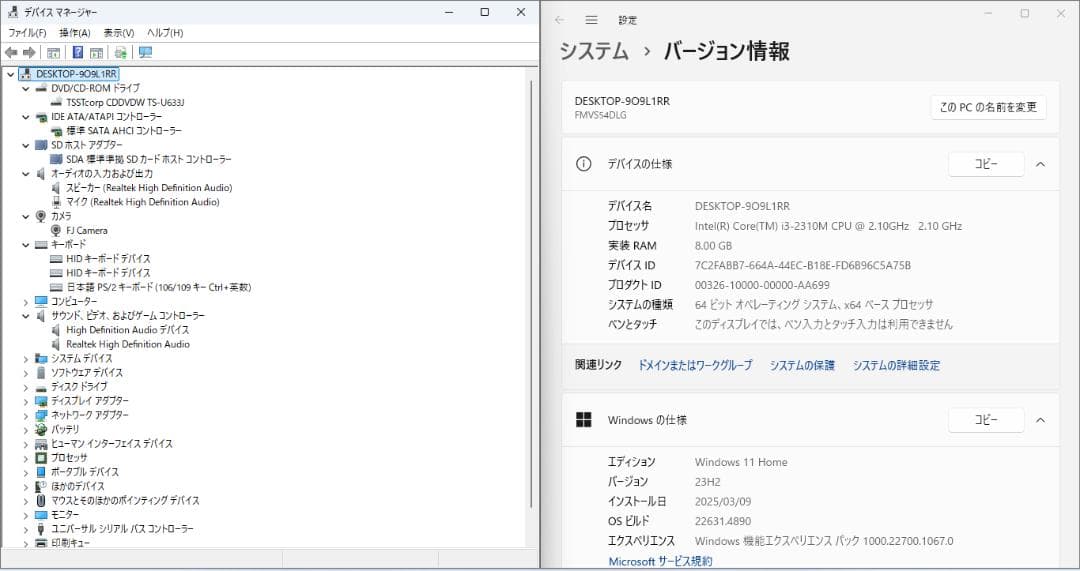Screen dimensions: 1080x571
Task: Collapse the device specifications section chevron
Action: tap(1040, 164)
